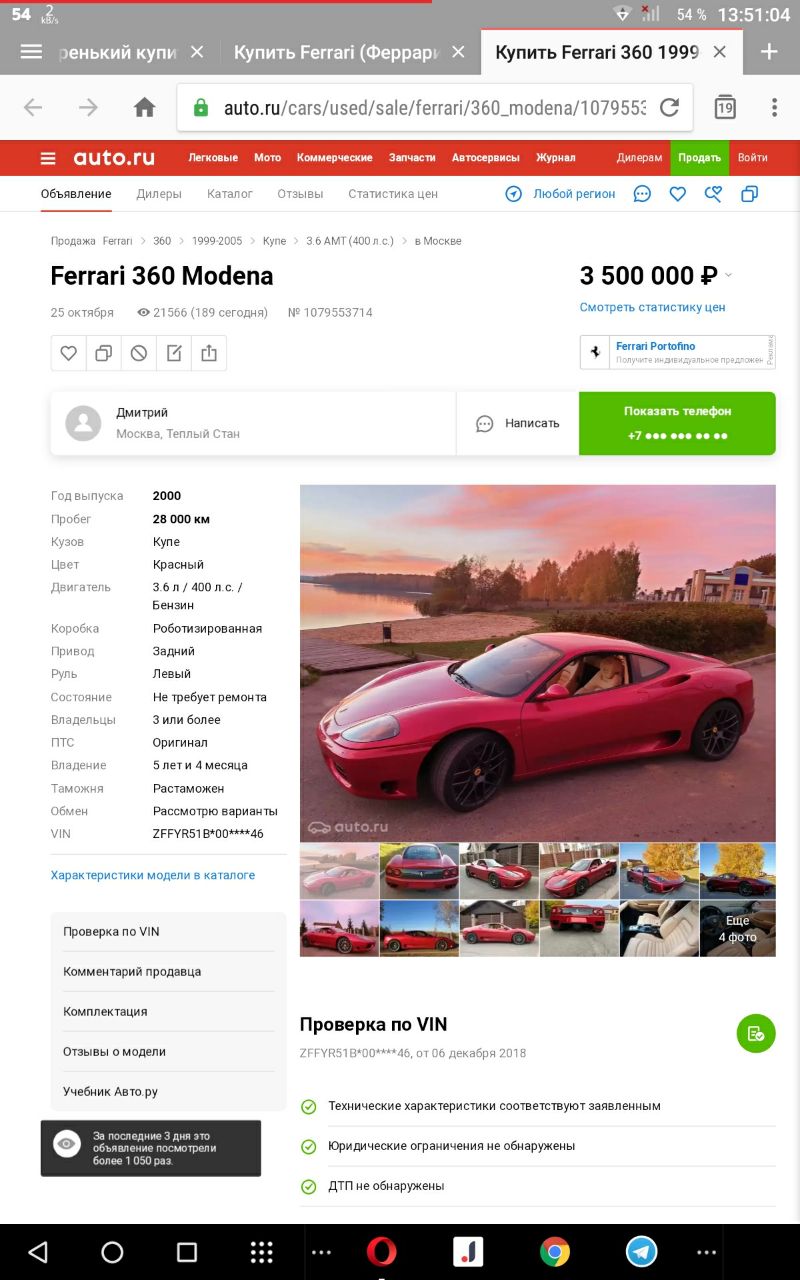This screenshot has width=800, height=1280.
Task: Open Смотреть статистику цен link
Action: coord(653,307)
